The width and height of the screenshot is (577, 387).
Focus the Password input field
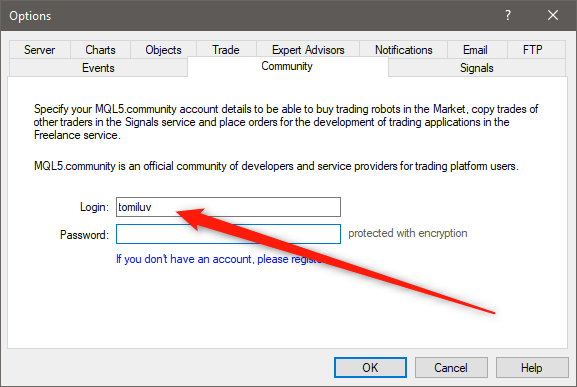point(228,234)
